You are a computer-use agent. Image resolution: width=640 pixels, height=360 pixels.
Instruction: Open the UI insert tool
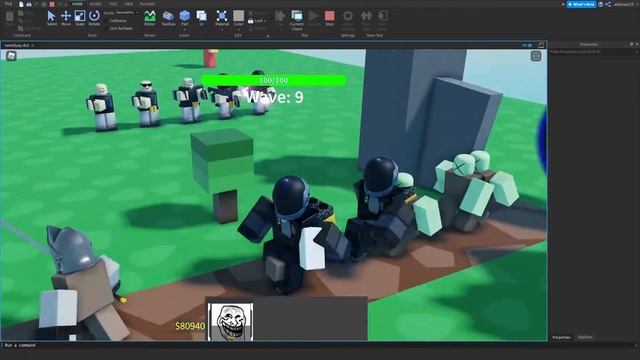coord(202,18)
